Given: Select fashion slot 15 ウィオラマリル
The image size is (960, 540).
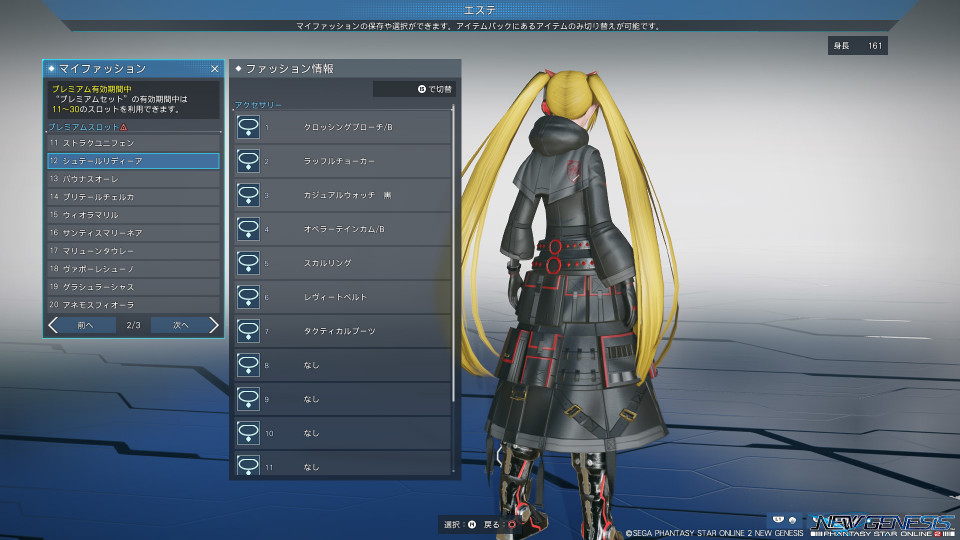Looking at the screenshot, I should 133,215.
